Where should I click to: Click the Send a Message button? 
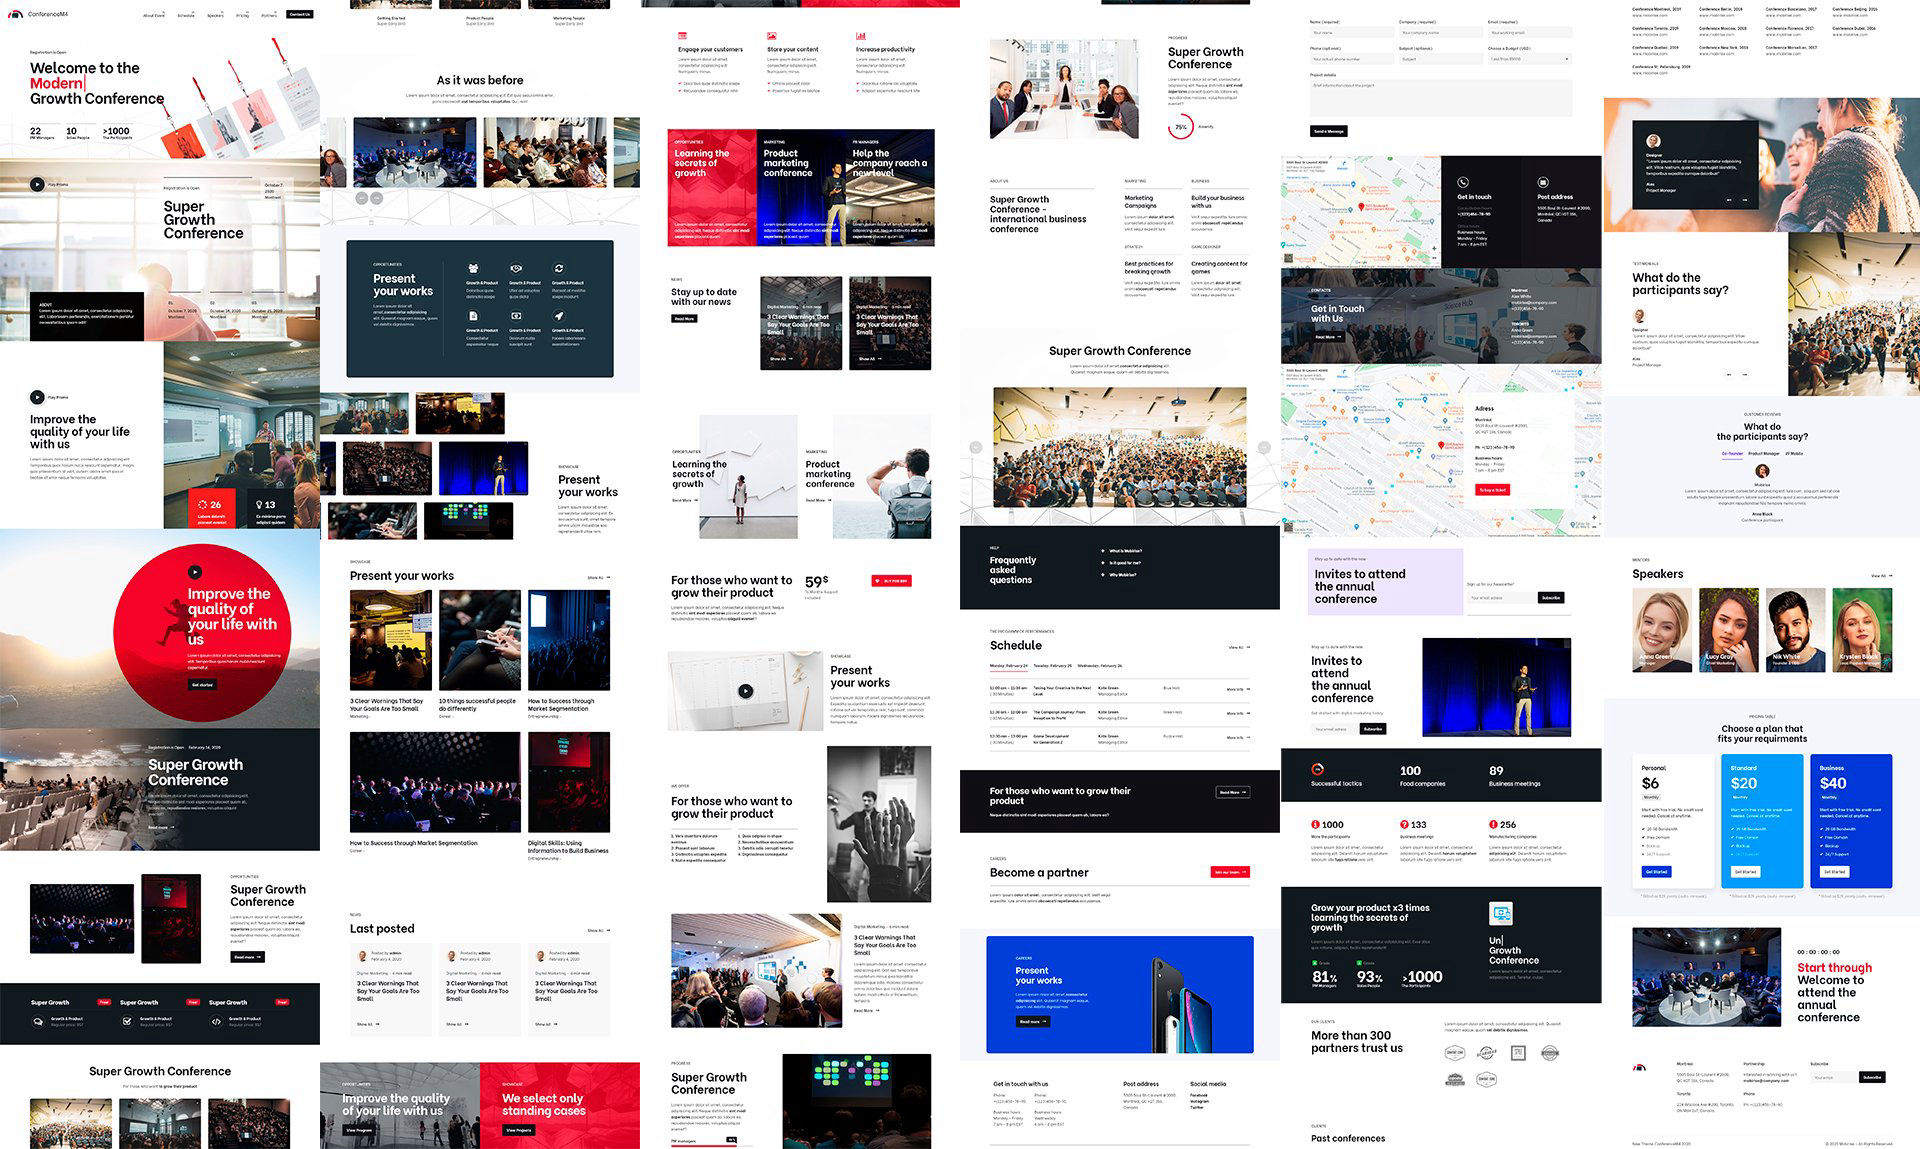click(1328, 131)
